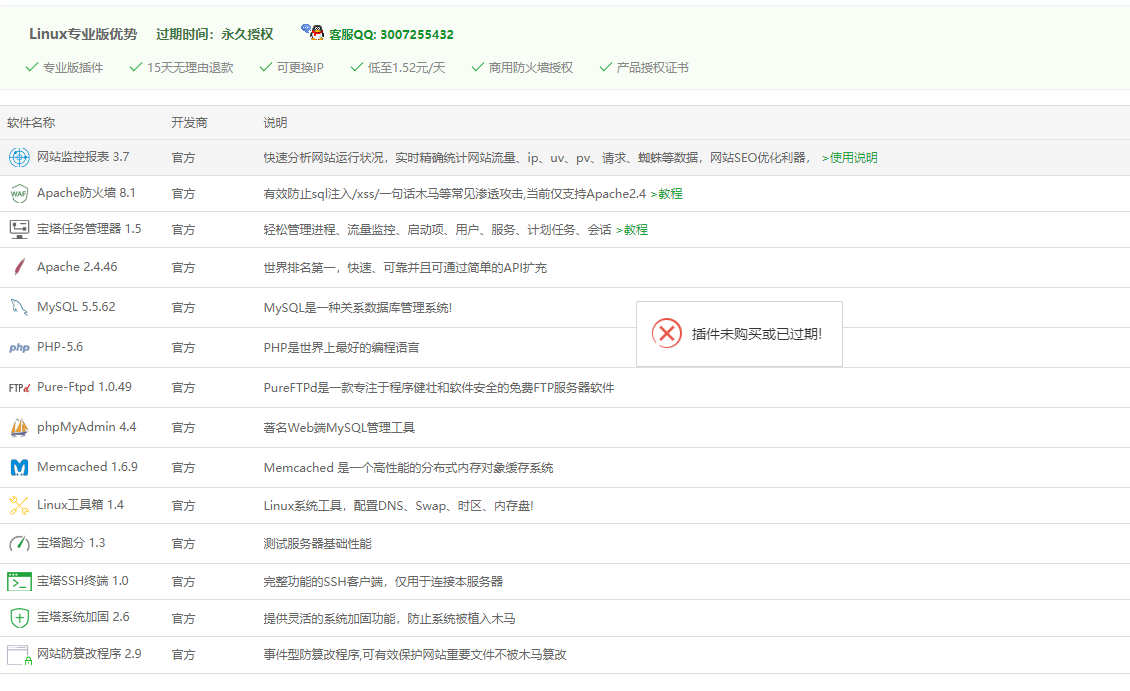This screenshot has height=691, width=1130.
Task: Click the 宝塔系统加固 shield icon
Action: [x=19, y=618]
